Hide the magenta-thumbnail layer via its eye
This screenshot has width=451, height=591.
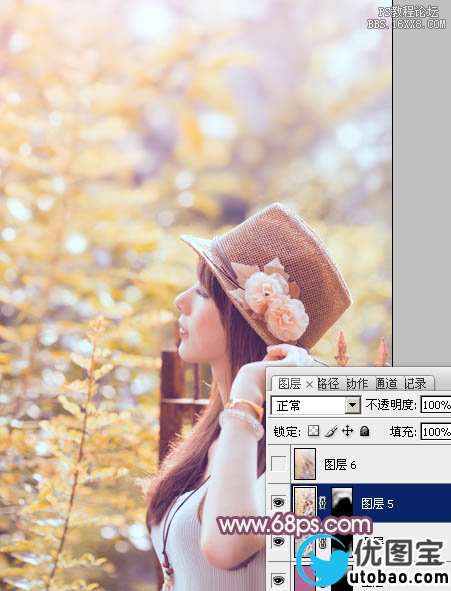coord(278,580)
